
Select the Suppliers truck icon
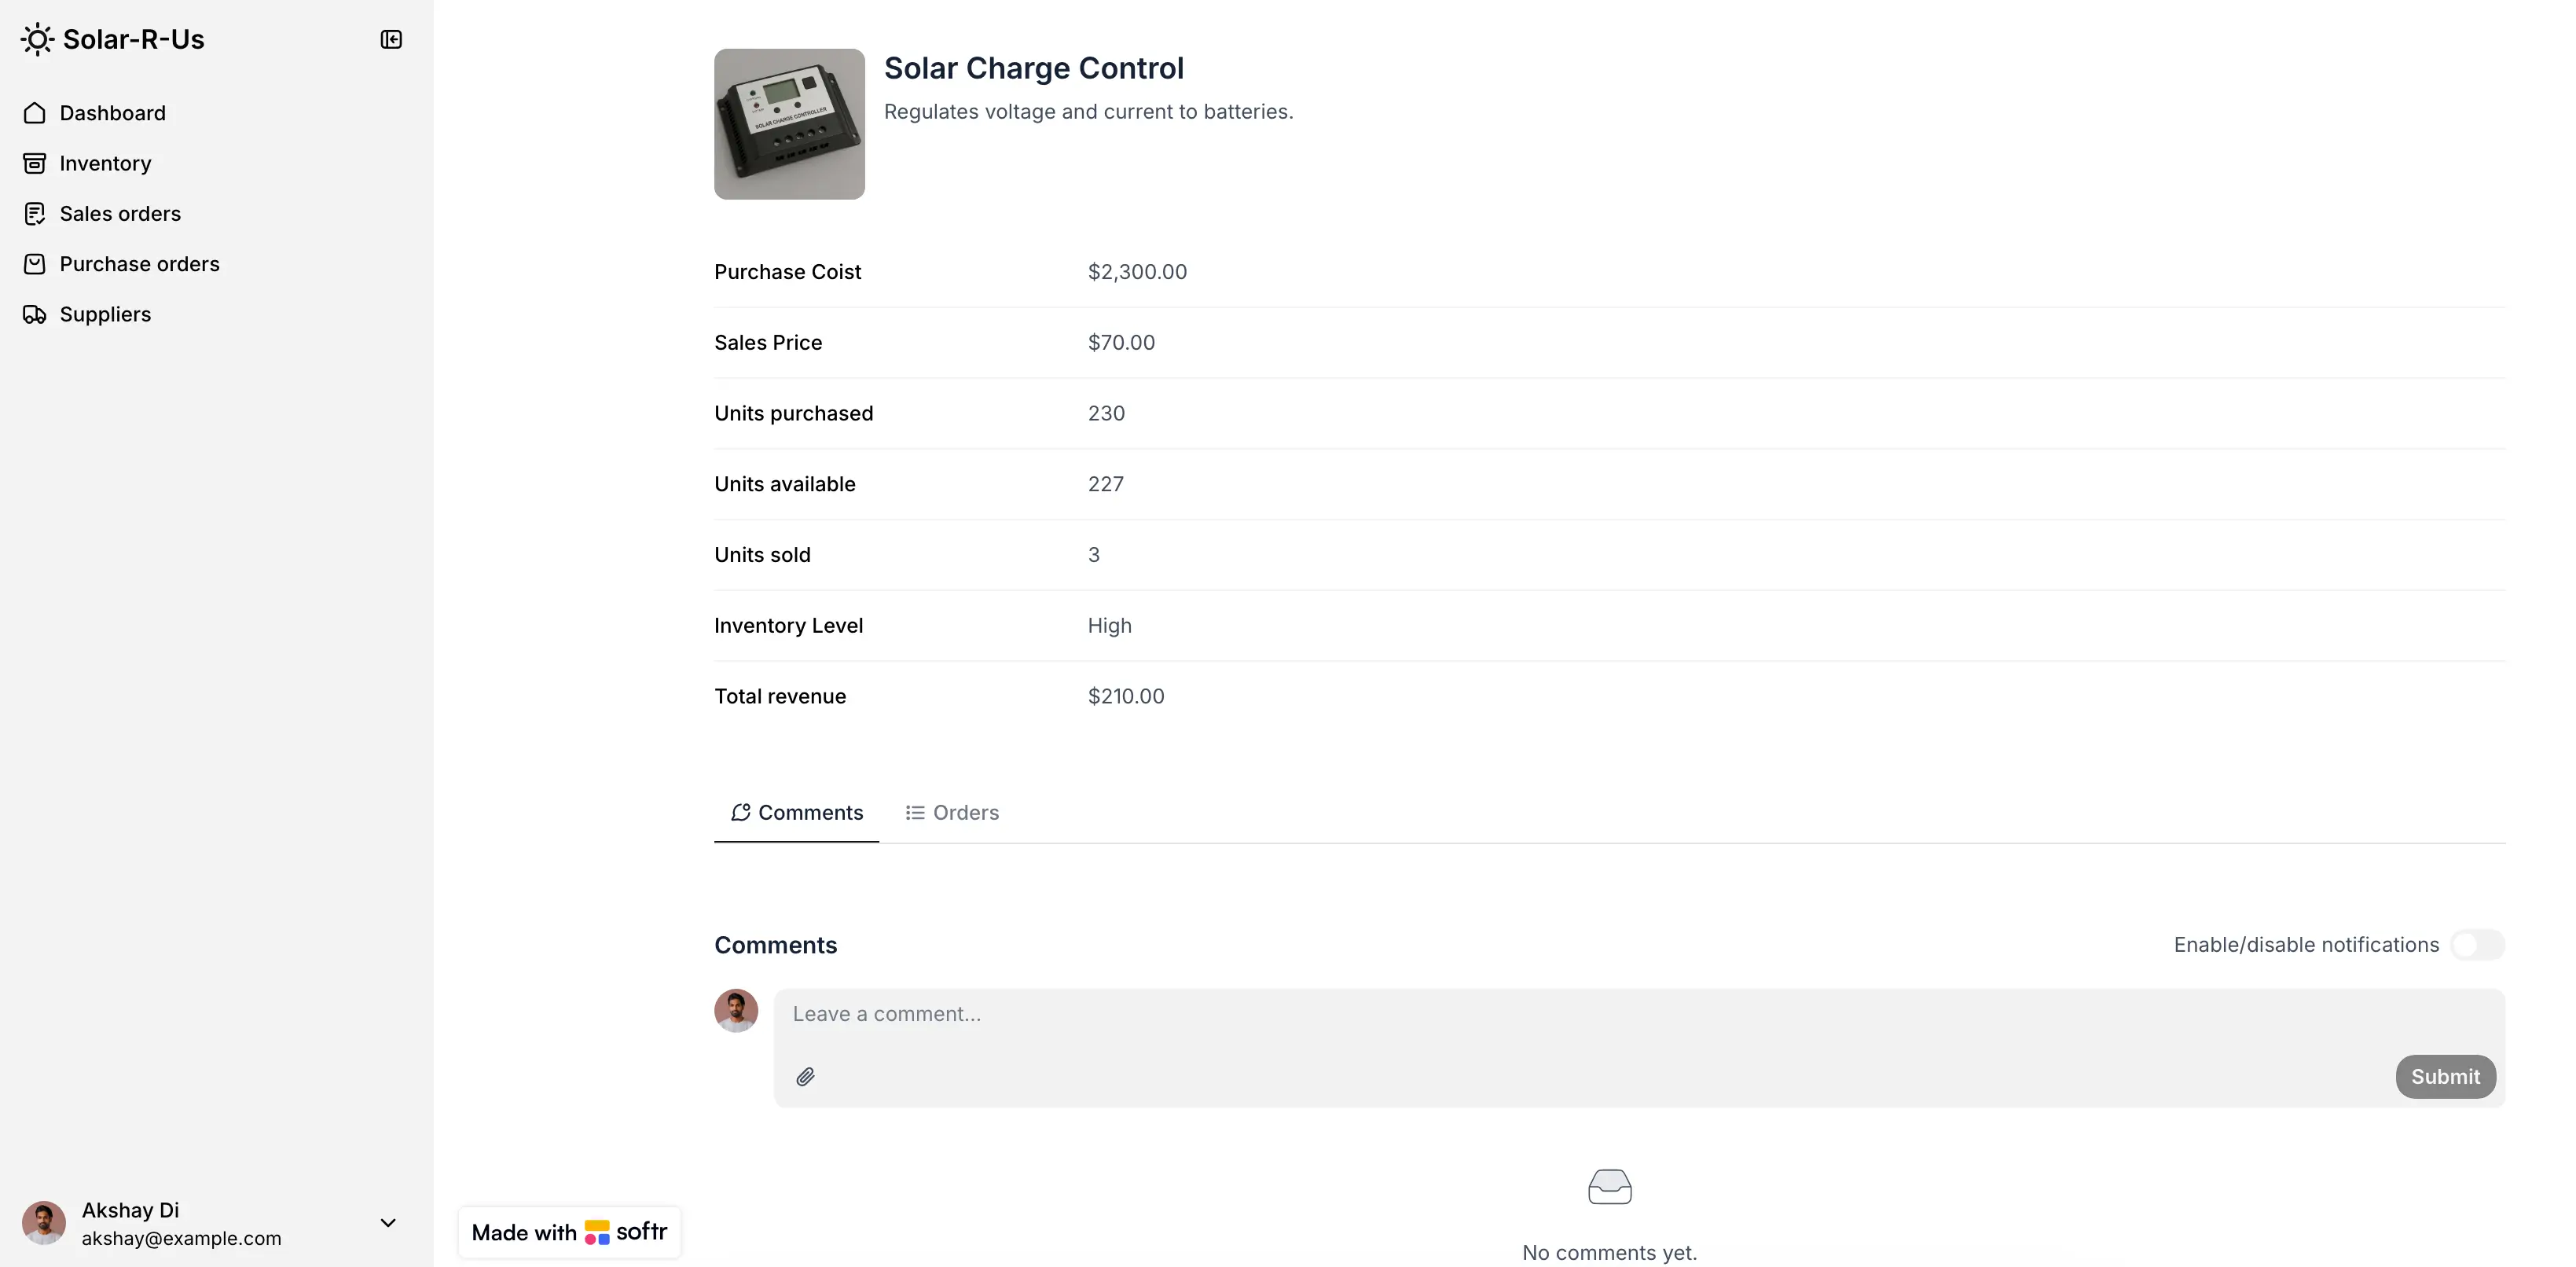35,313
